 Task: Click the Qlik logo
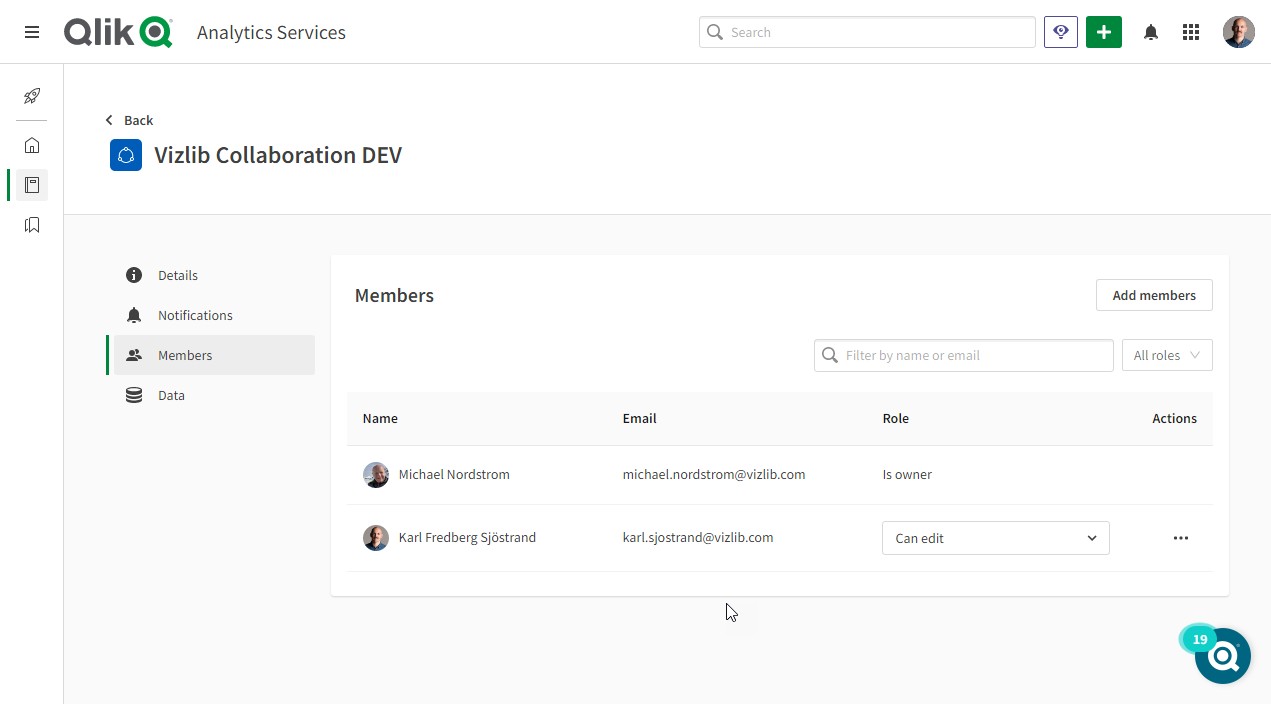118,32
